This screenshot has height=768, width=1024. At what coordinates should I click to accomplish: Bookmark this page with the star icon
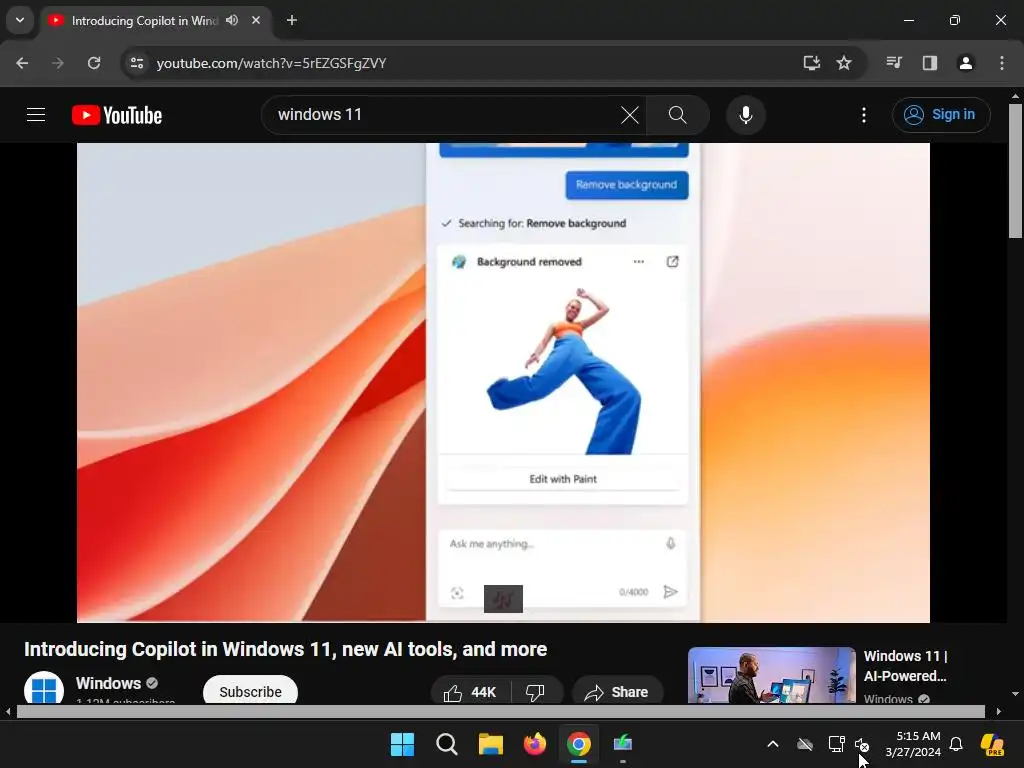[x=844, y=63]
